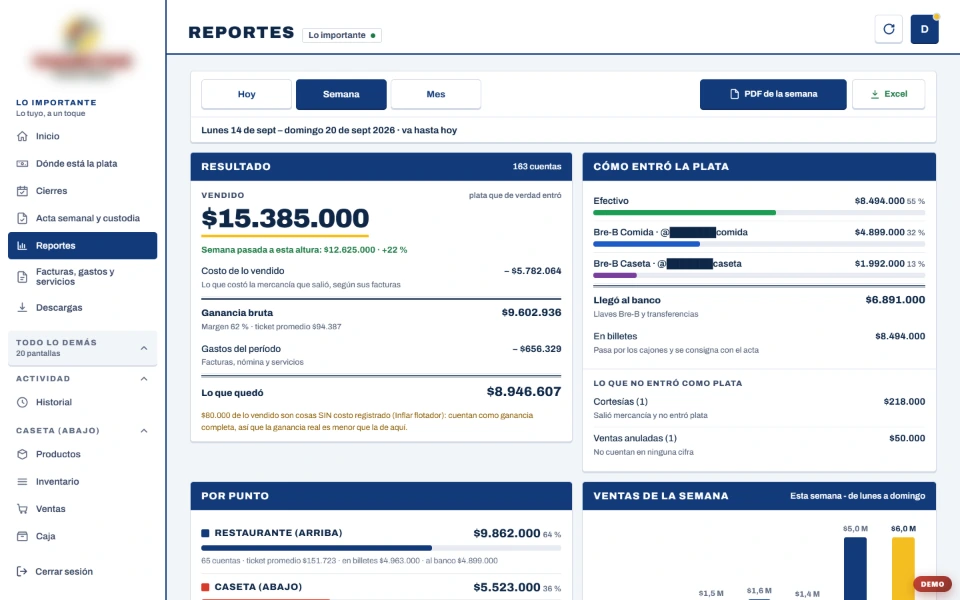The width and height of the screenshot is (960, 600).
Task: Click the Caseta (Abajo) $5.523.000 amount
Action: (507, 587)
